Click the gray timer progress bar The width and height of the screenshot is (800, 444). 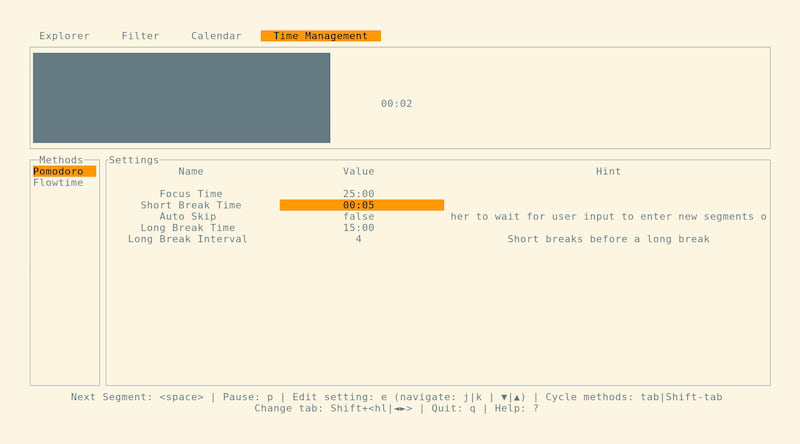coord(181,98)
